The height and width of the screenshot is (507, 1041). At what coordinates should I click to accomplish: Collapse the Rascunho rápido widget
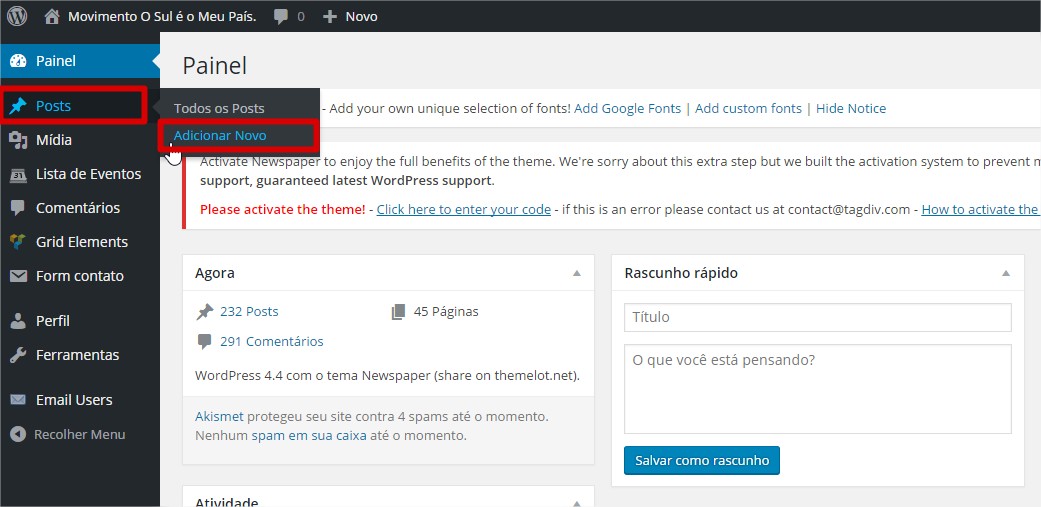click(1006, 273)
